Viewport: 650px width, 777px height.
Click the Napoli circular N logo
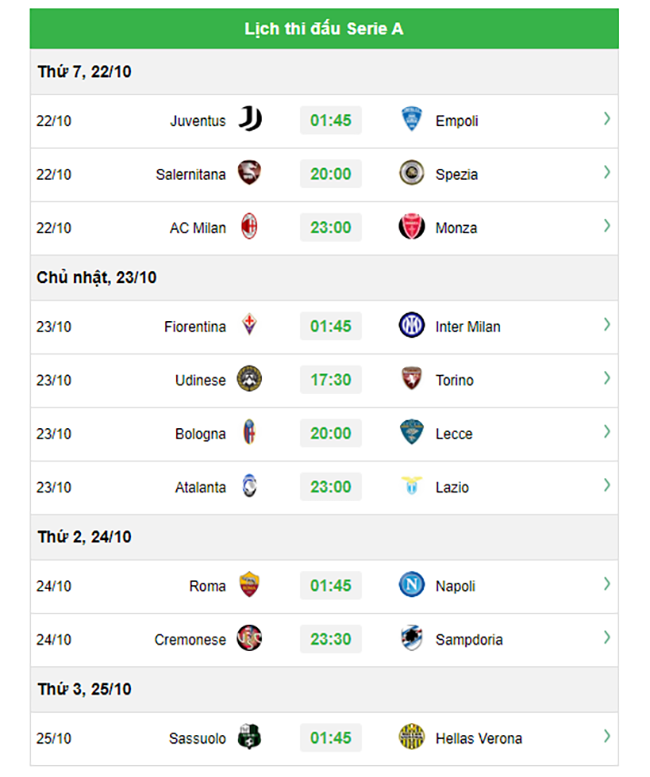411,585
